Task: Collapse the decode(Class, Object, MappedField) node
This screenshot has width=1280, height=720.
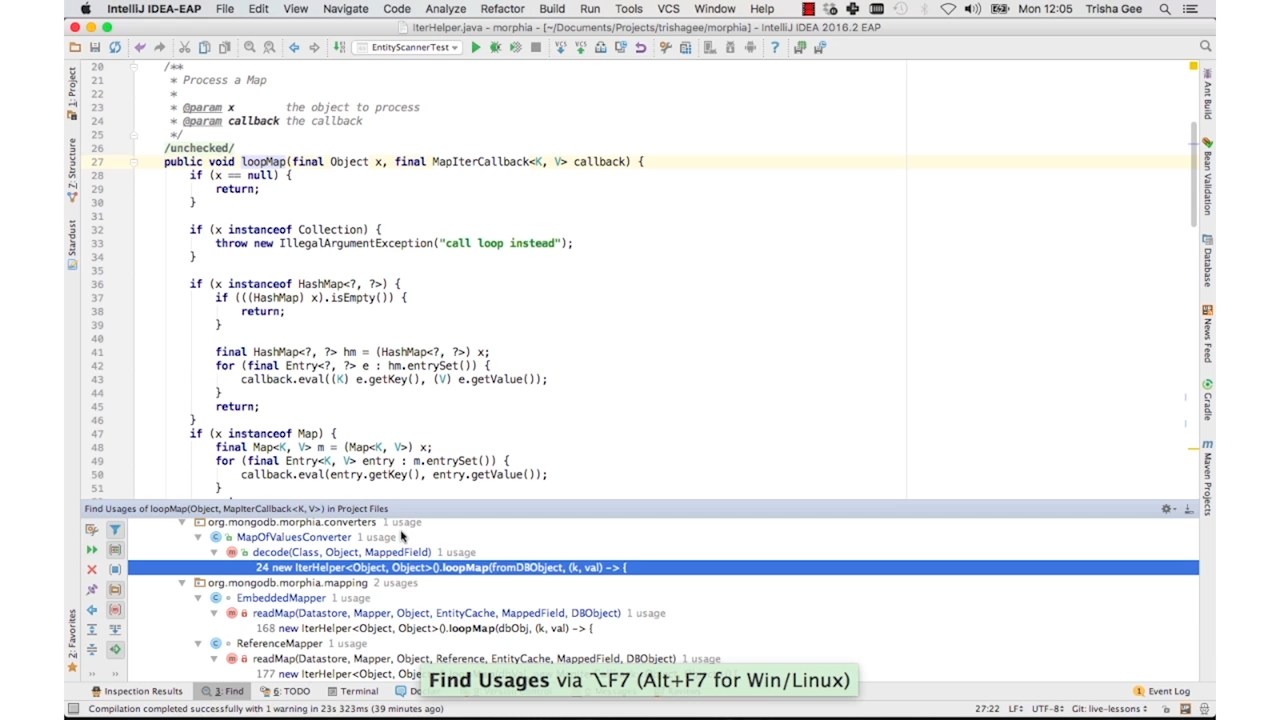Action: (x=214, y=552)
